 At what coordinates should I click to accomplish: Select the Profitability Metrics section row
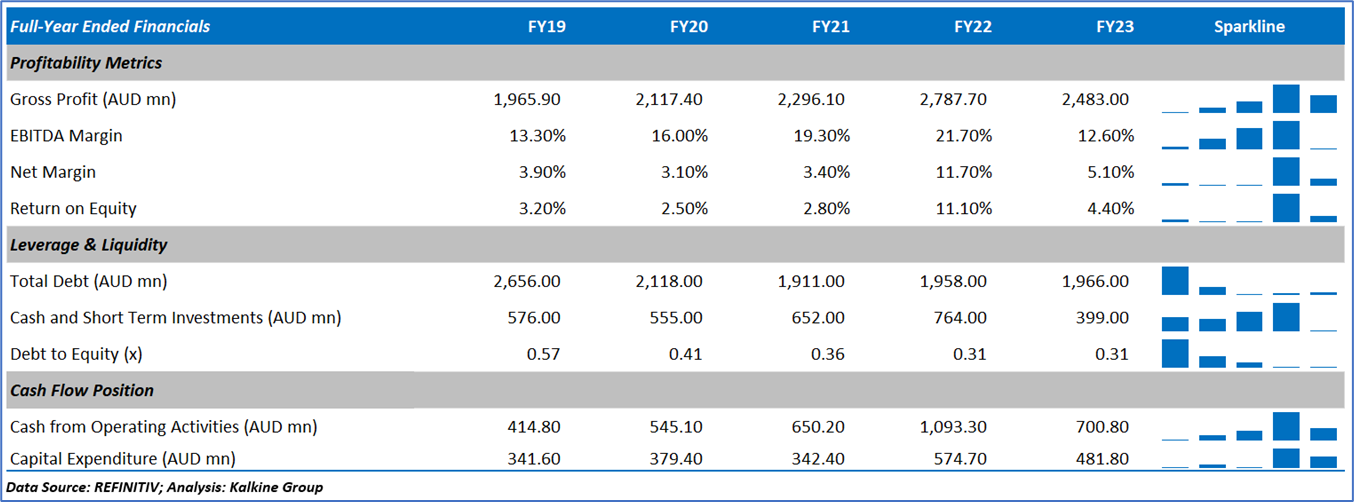click(x=86, y=63)
